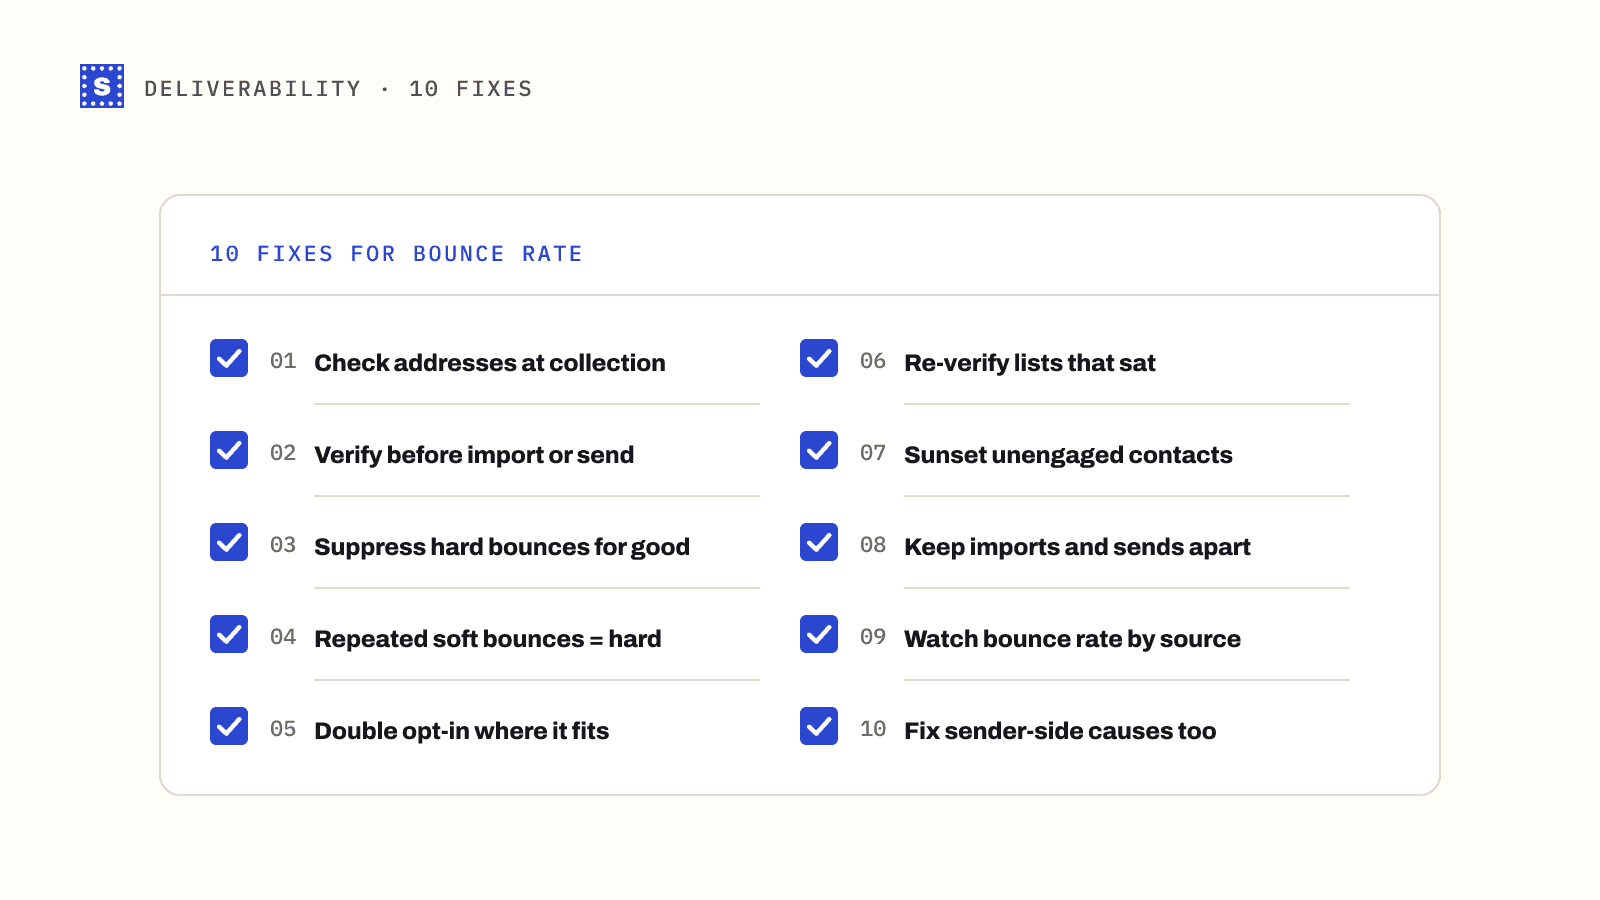1600x900 pixels.
Task: Toggle the Fix sender-side causes too checkbox
Action: 819,726
